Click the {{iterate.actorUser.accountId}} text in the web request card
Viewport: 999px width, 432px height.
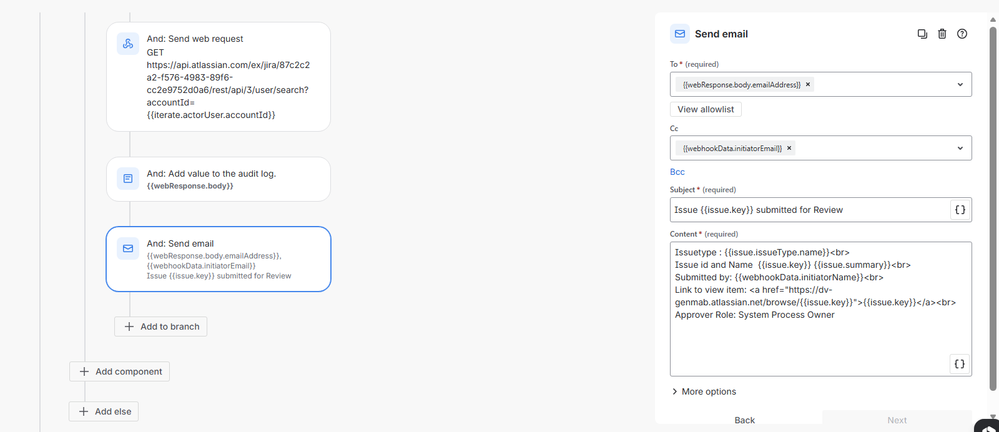coord(213,115)
